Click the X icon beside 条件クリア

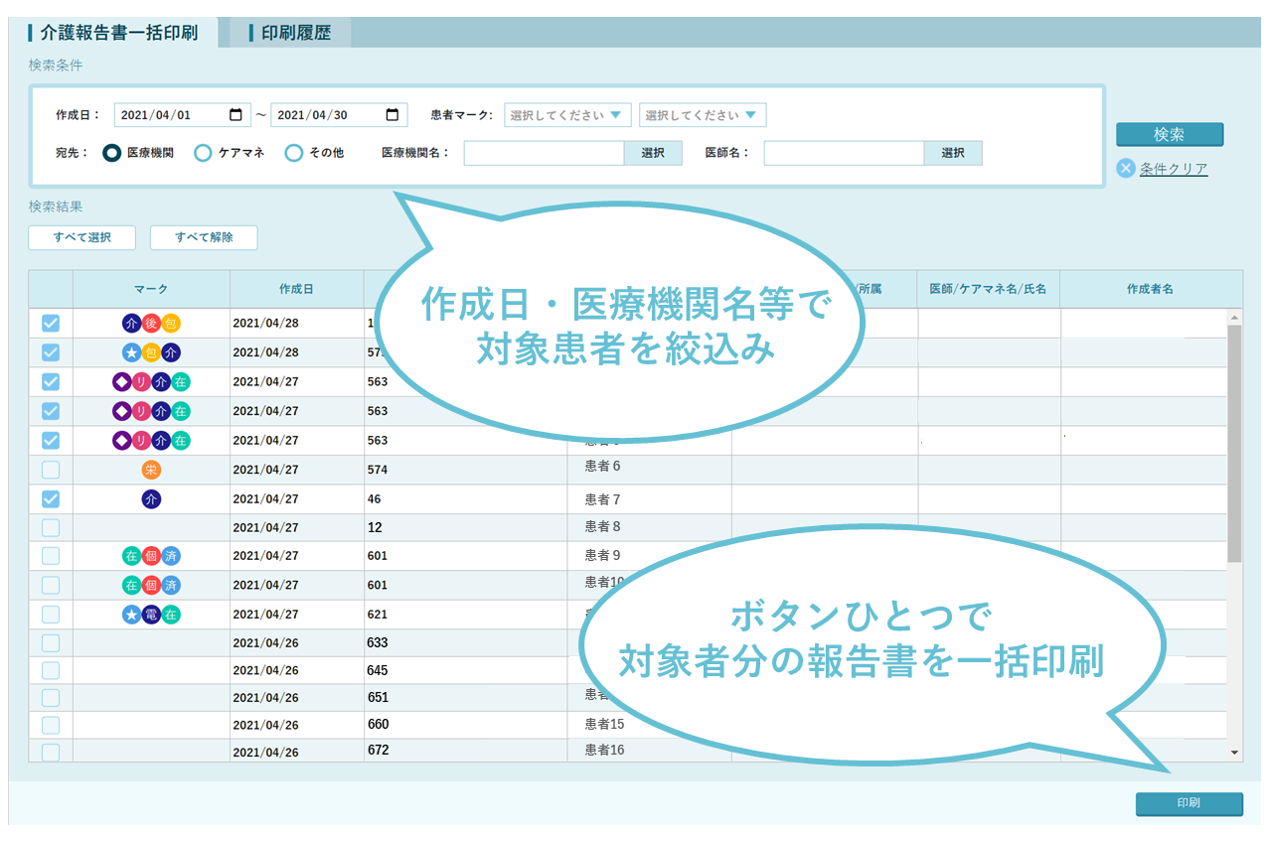1126,168
